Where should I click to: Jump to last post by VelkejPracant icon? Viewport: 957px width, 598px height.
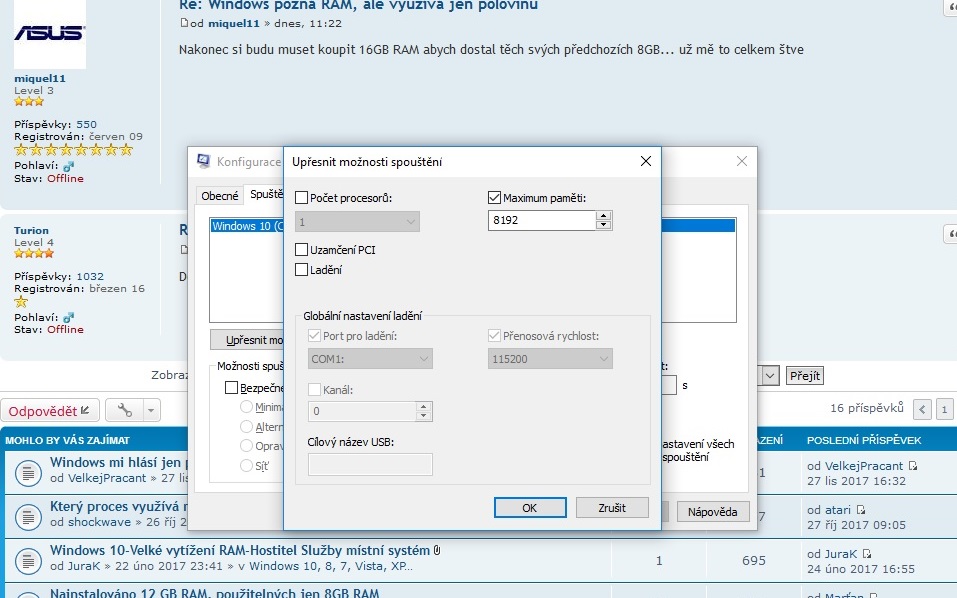[913, 466]
